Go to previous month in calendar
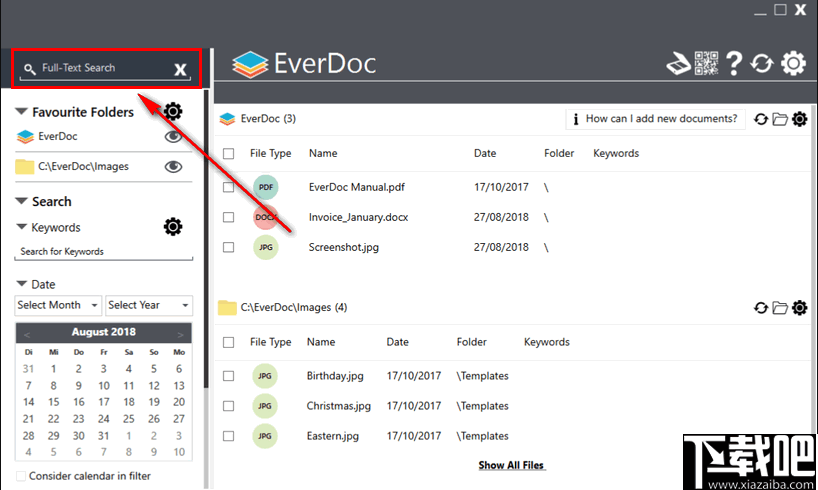 pyautogui.click(x=27, y=334)
